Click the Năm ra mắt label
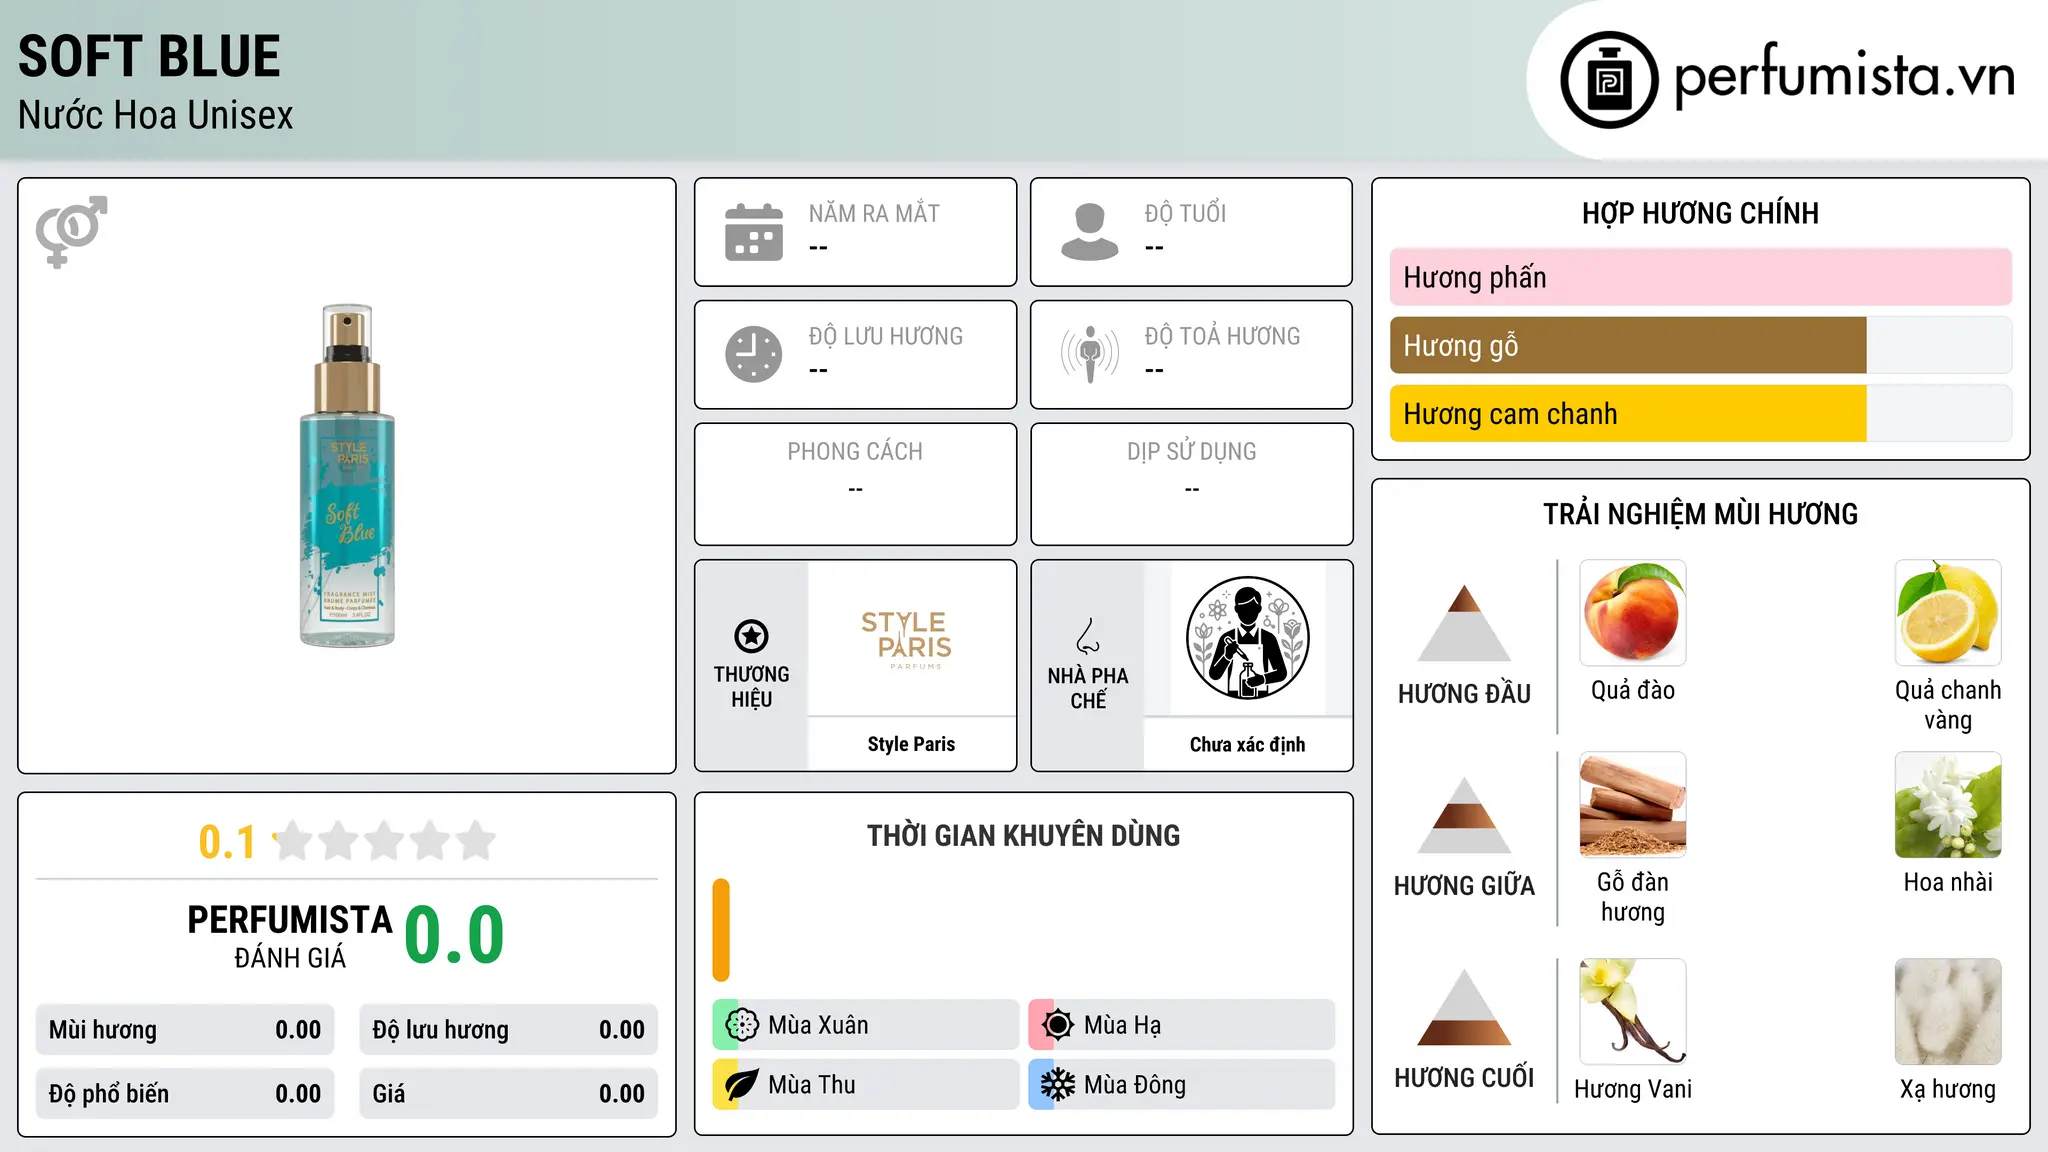This screenshot has width=2048, height=1152. click(874, 213)
